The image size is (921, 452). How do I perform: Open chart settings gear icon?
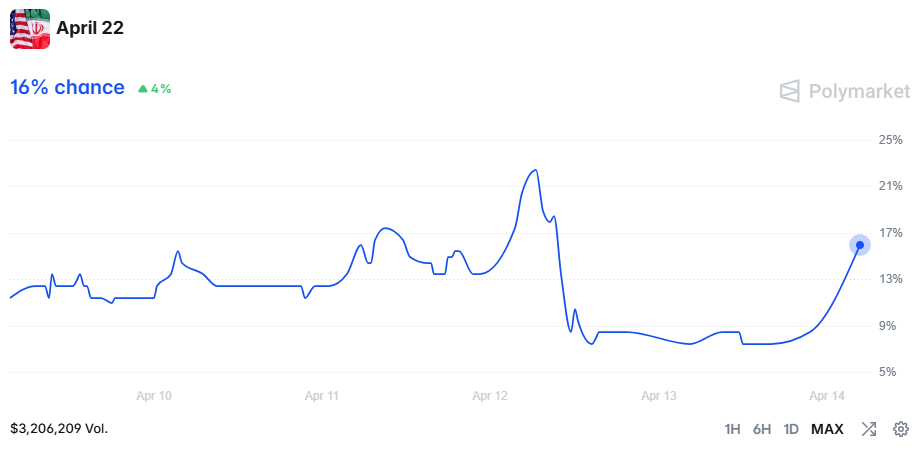click(901, 429)
